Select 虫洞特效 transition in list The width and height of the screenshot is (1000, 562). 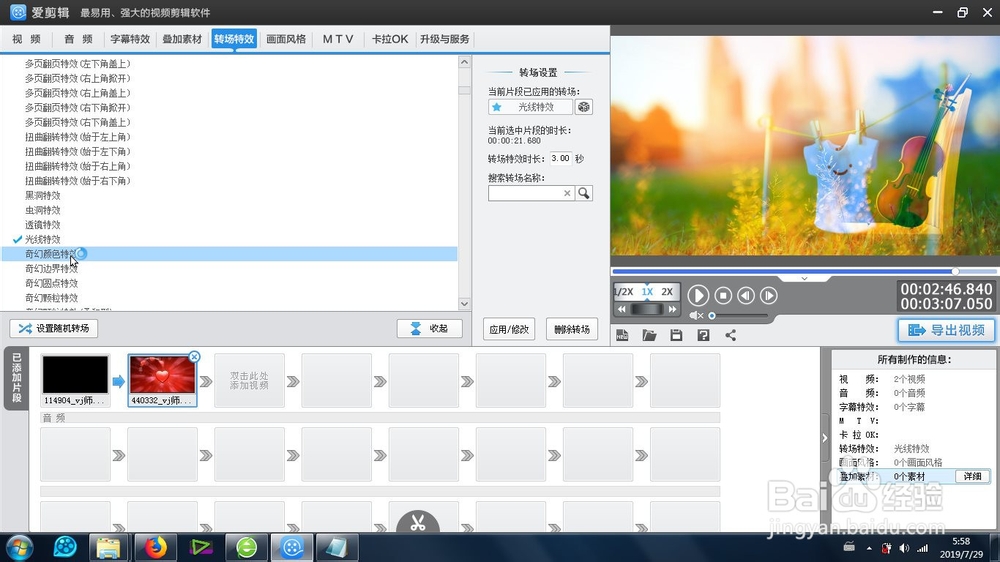(43, 210)
